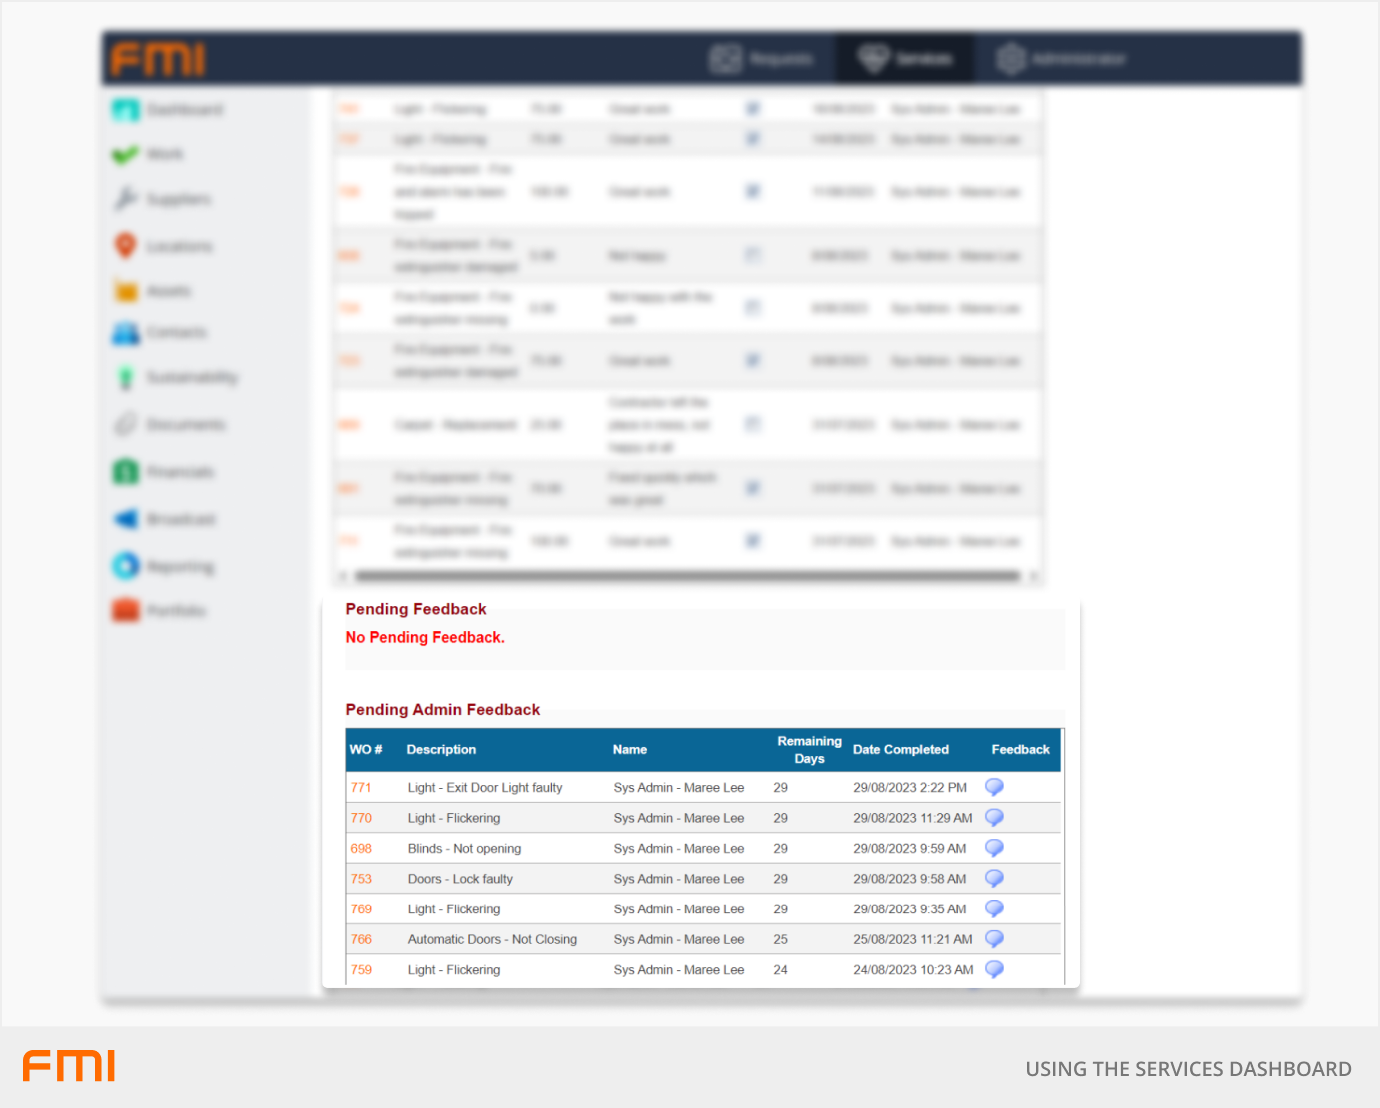The image size is (1380, 1108).
Task: Open work order 770 link
Action: [361, 818]
